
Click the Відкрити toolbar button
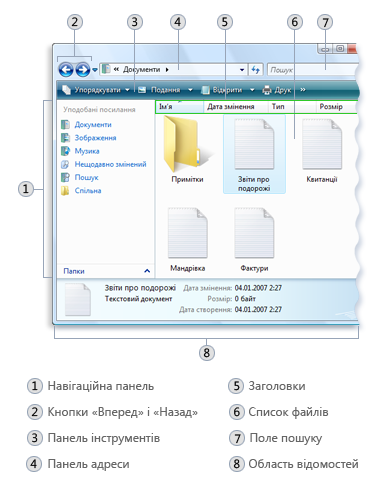[222, 90]
